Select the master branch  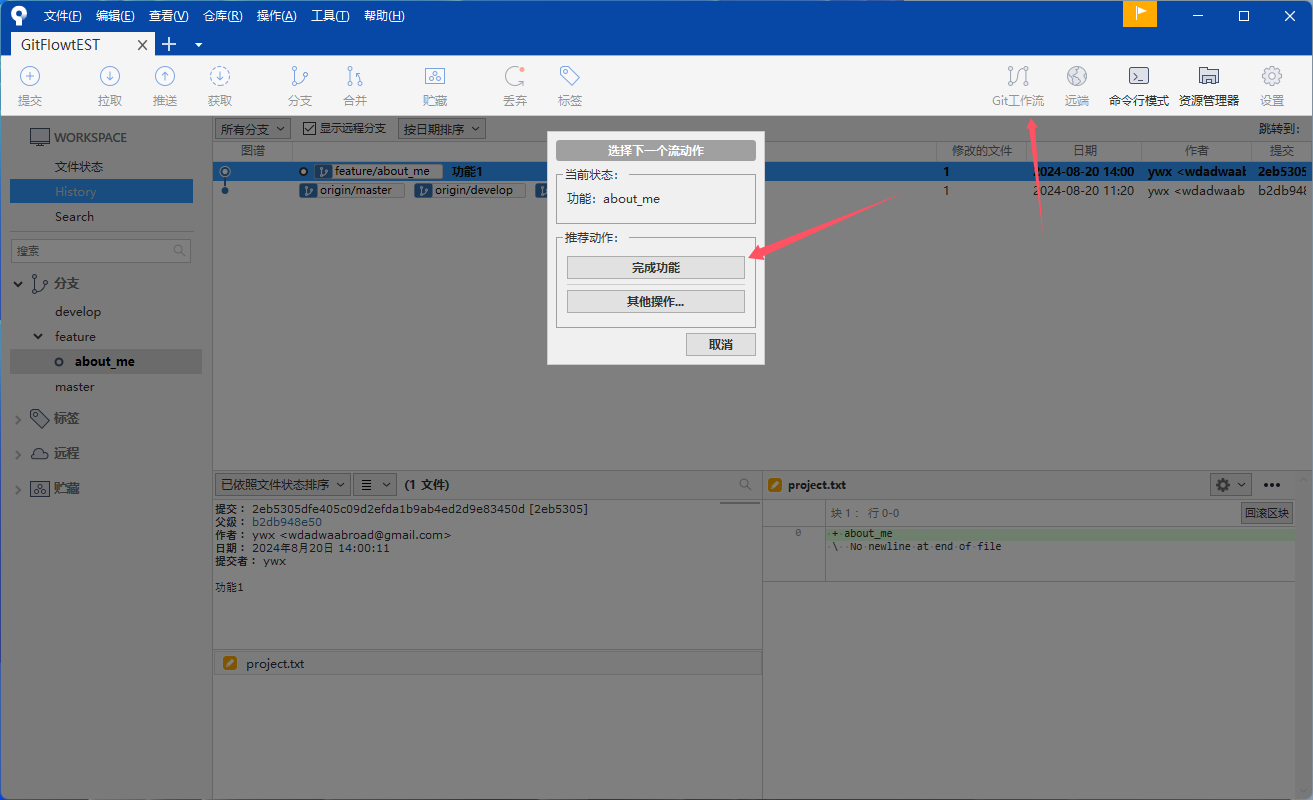(x=74, y=387)
